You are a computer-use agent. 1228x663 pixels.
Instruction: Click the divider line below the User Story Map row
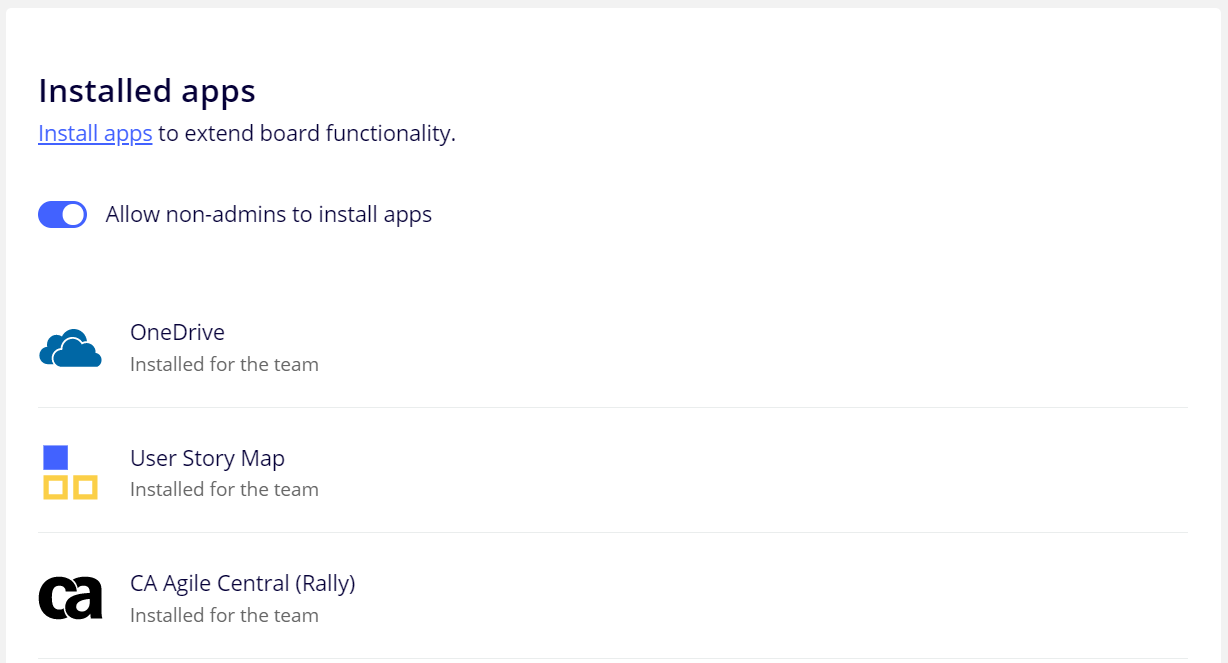click(612, 532)
